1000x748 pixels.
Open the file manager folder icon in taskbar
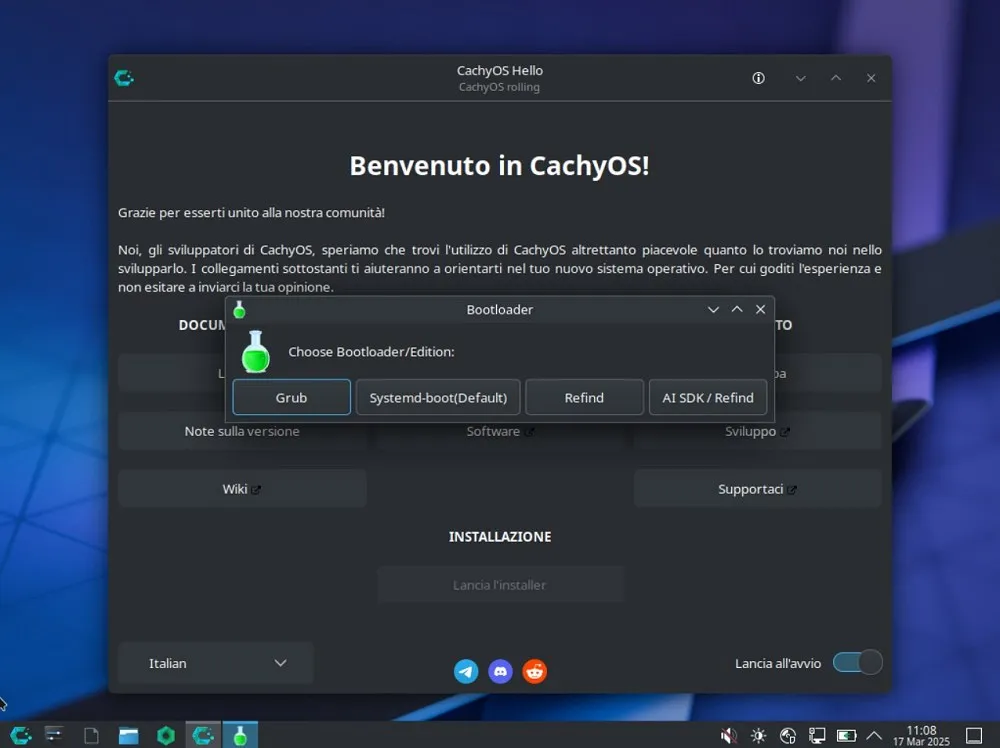[x=128, y=735]
